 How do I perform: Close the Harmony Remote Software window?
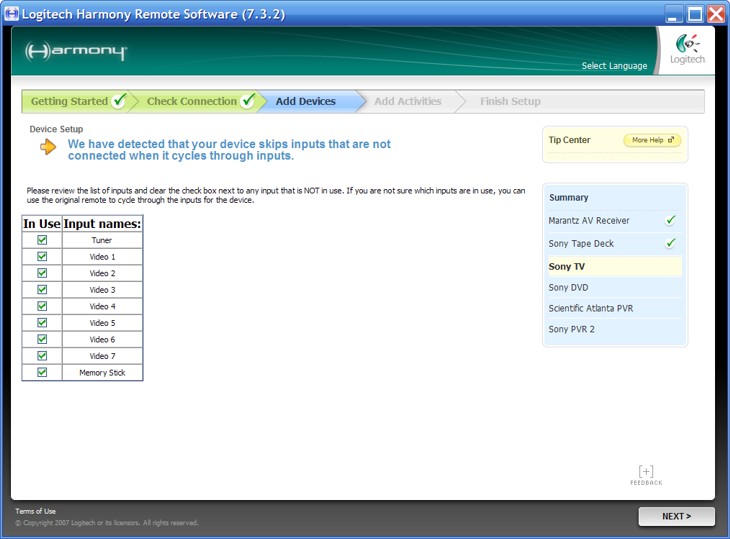716,14
